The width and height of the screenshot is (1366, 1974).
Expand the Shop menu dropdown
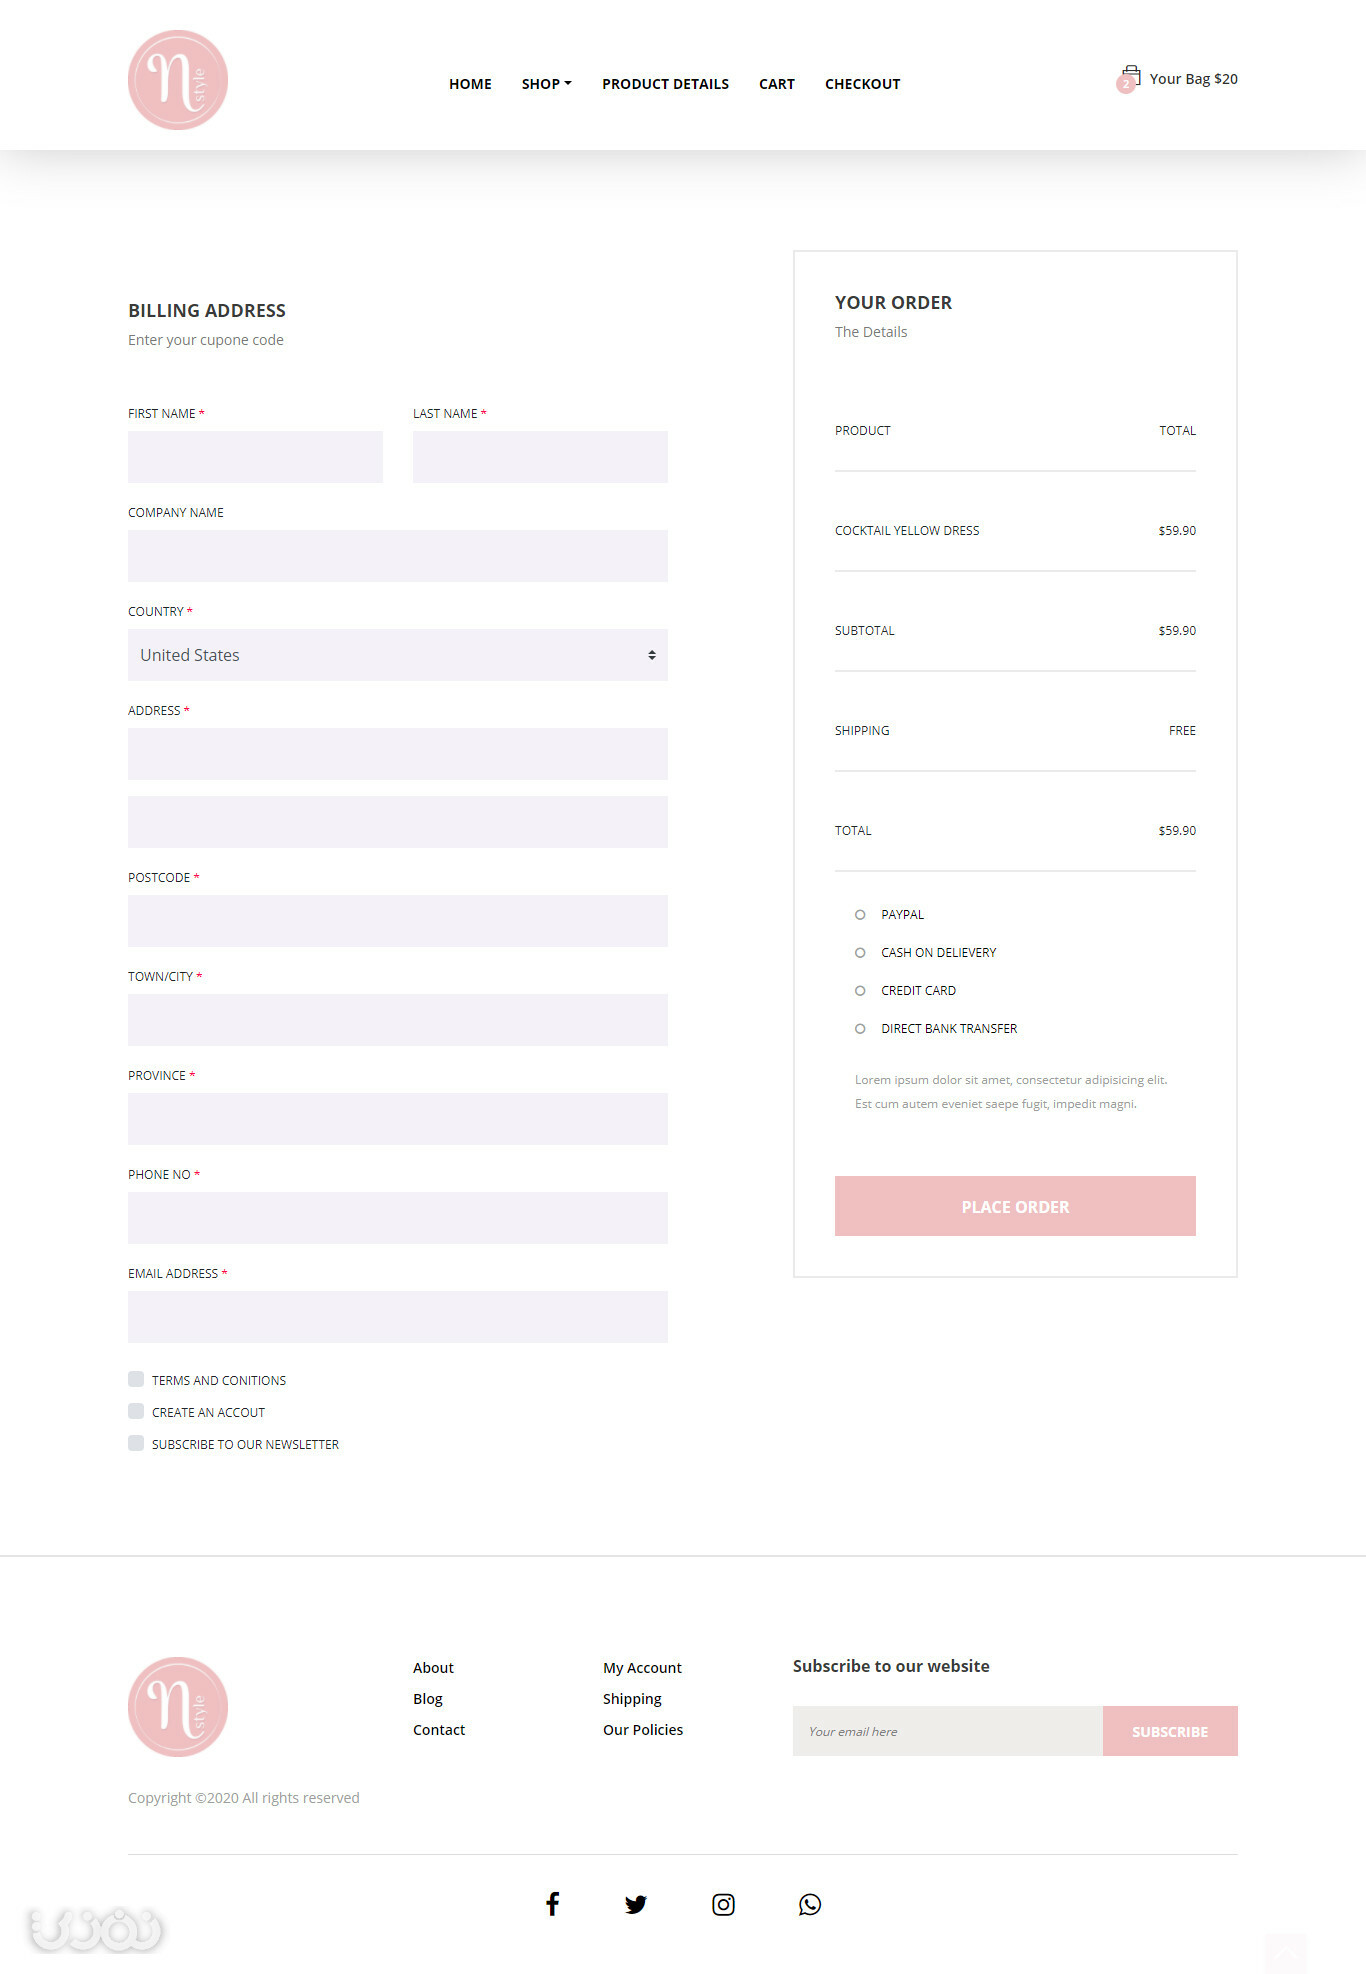coord(546,84)
